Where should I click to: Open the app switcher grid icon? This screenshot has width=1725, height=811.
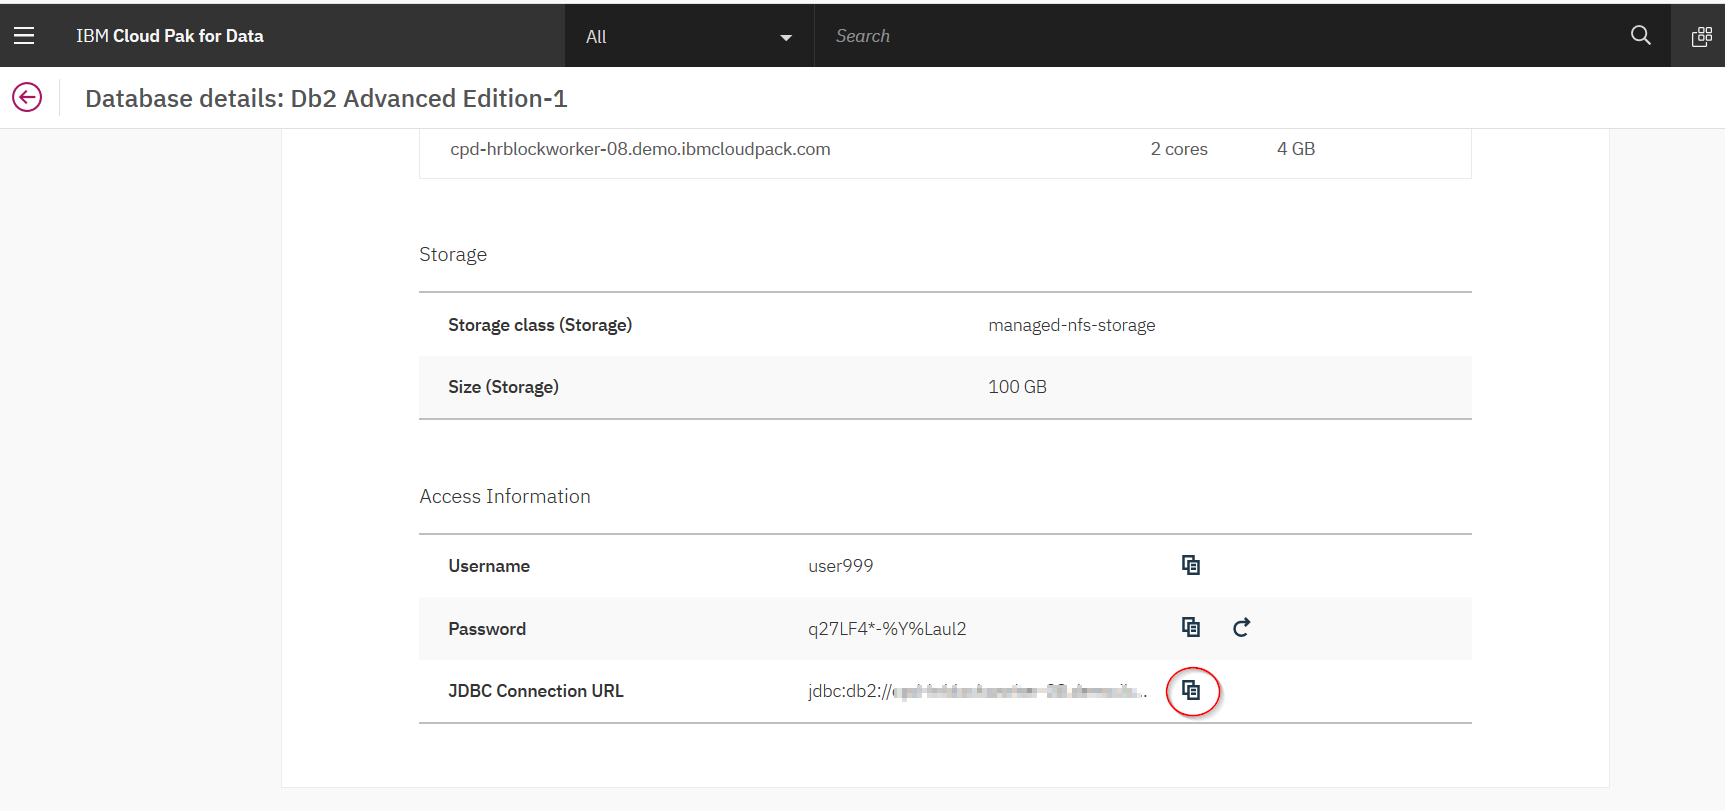(1701, 37)
